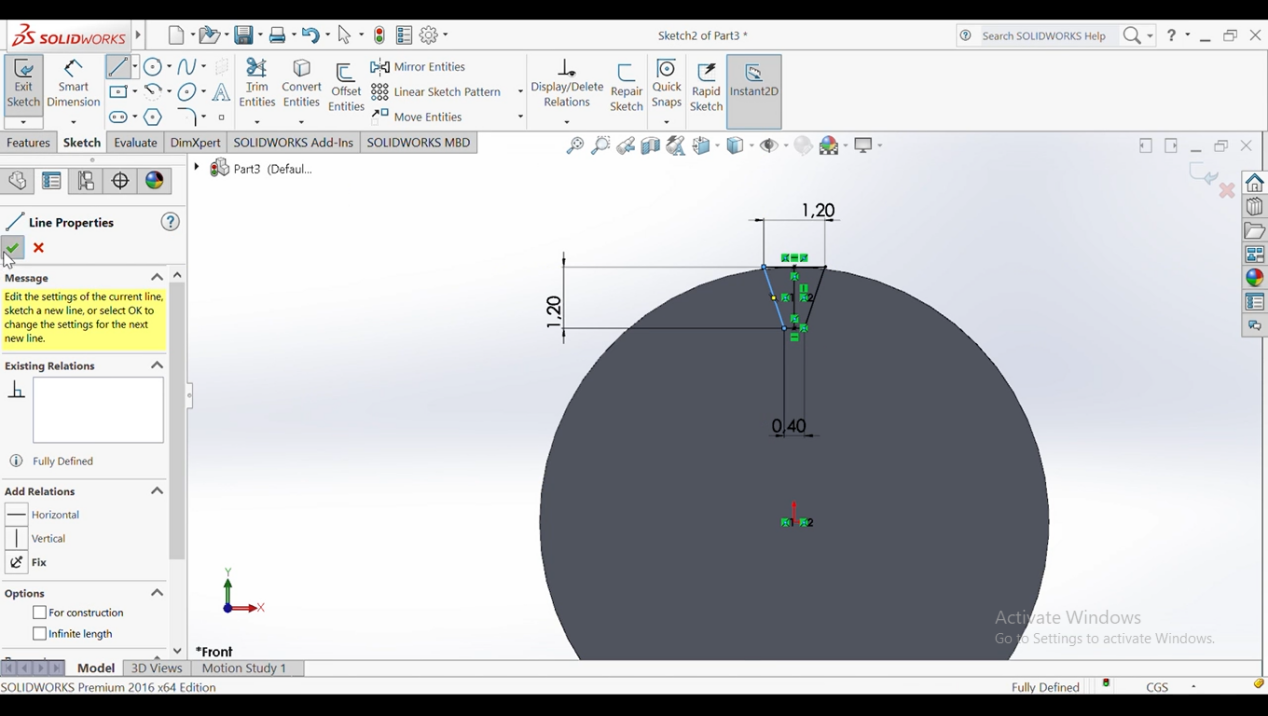Switch to 3D Views bottom tab
1268x716 pixels.
tap(157, 668)
